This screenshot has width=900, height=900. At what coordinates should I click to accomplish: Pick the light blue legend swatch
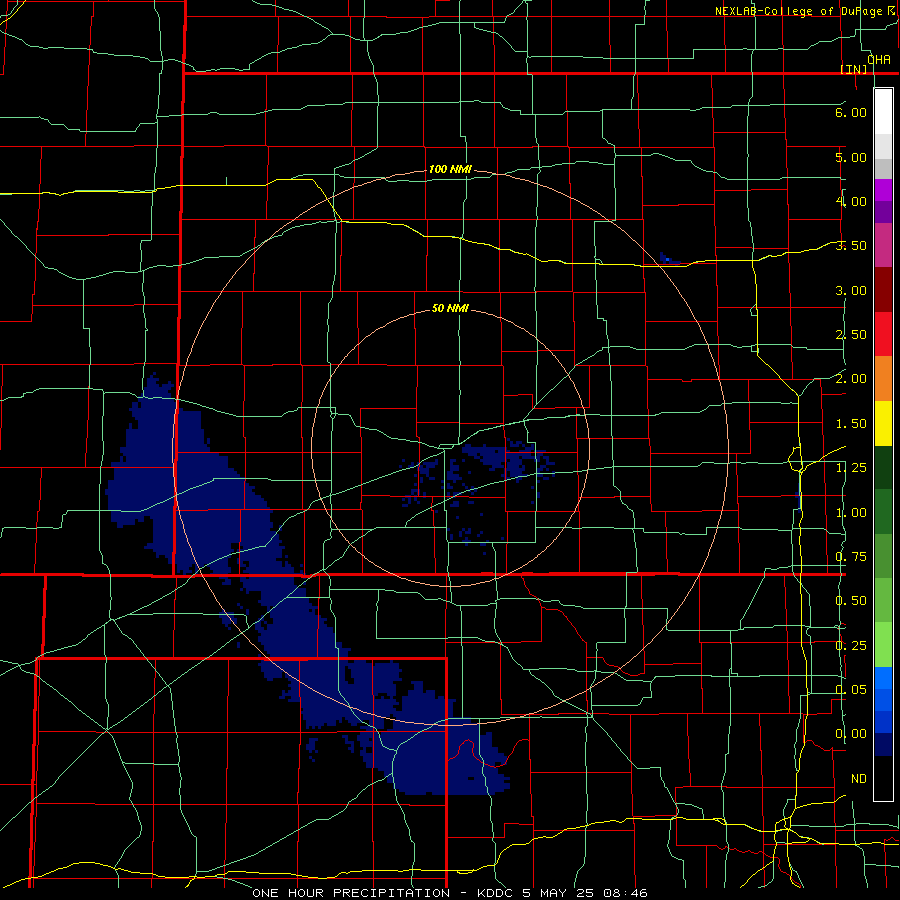click(x=883, y=678)
